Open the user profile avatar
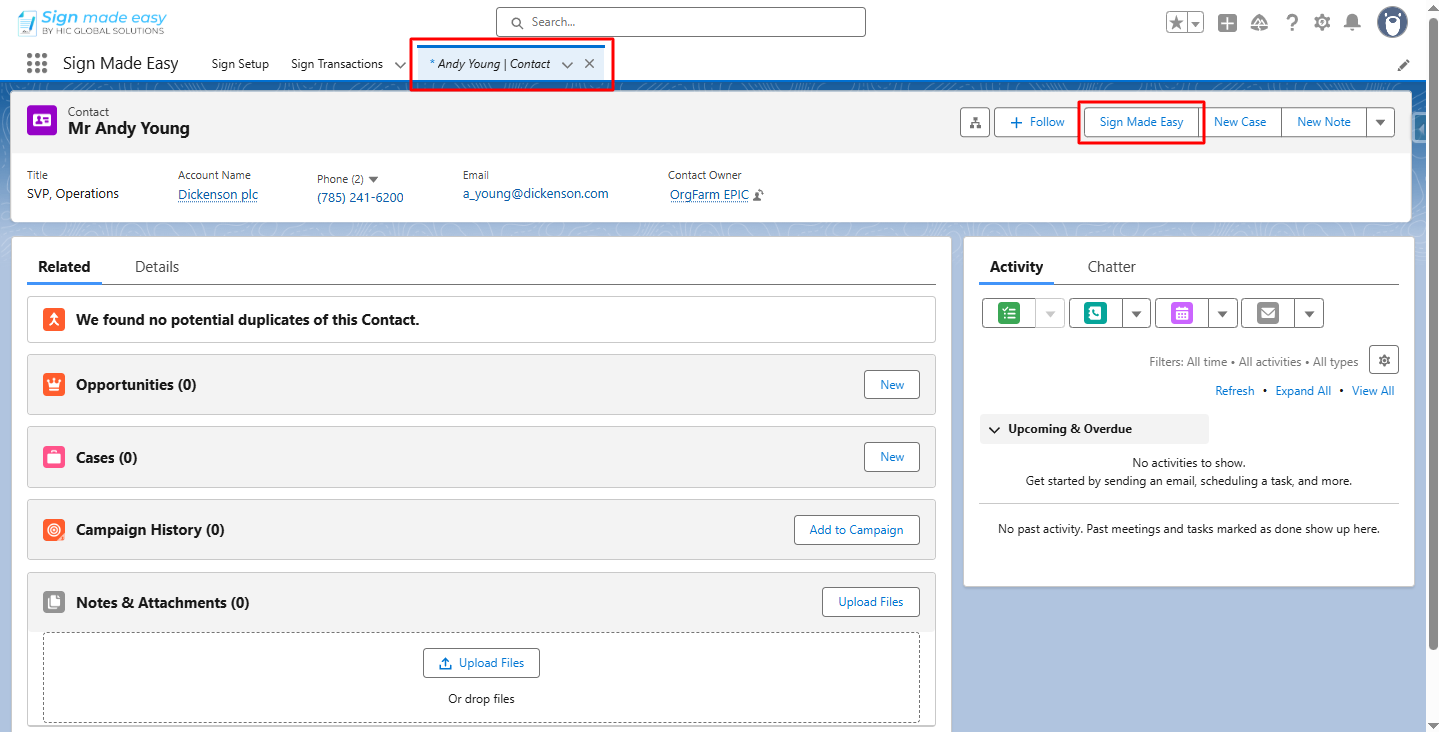Image resolution: width=1439 pixels, height=732 pixels. tap(1392, 22)
